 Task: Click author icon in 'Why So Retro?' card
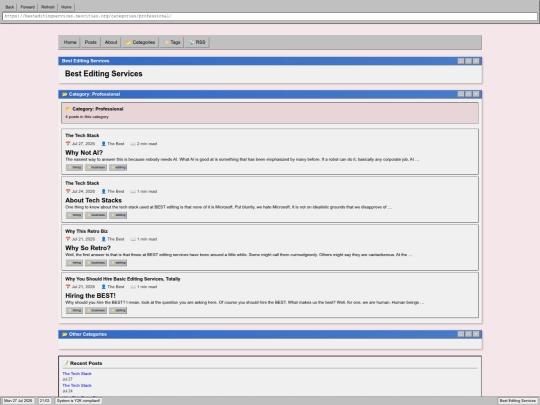pos(103,239)
